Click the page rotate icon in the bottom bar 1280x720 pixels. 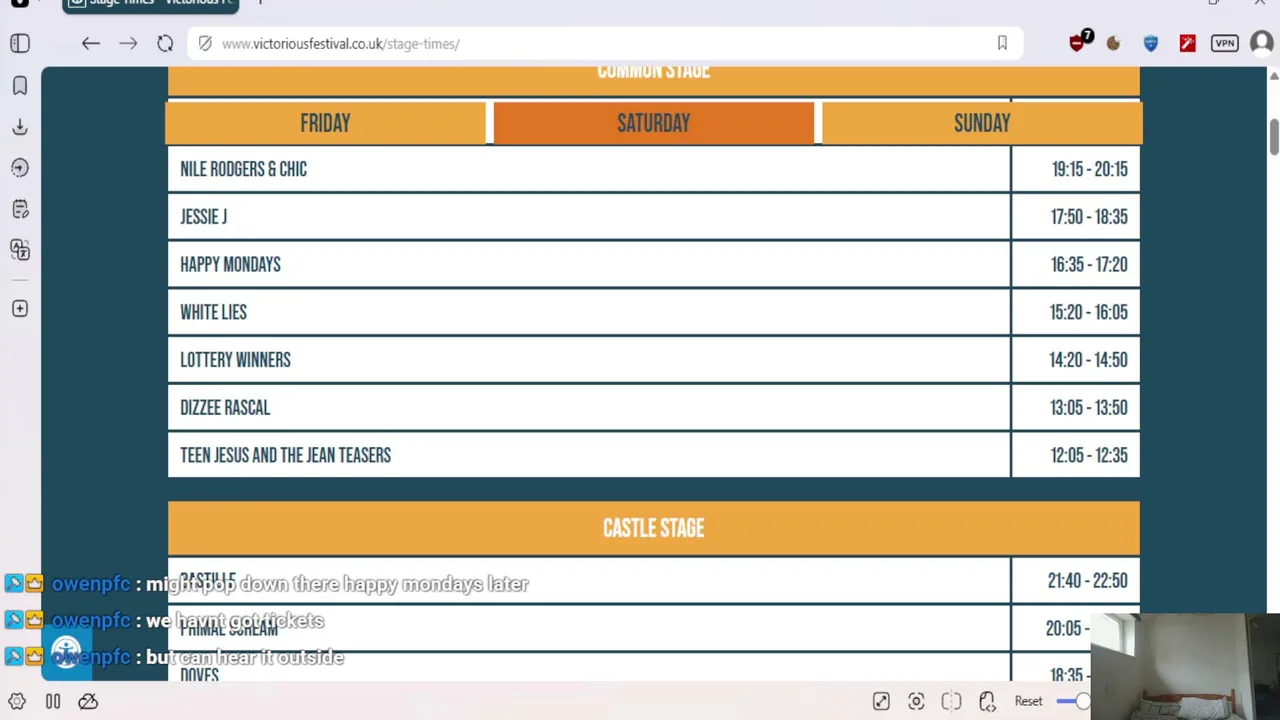[x=987, y=702]
